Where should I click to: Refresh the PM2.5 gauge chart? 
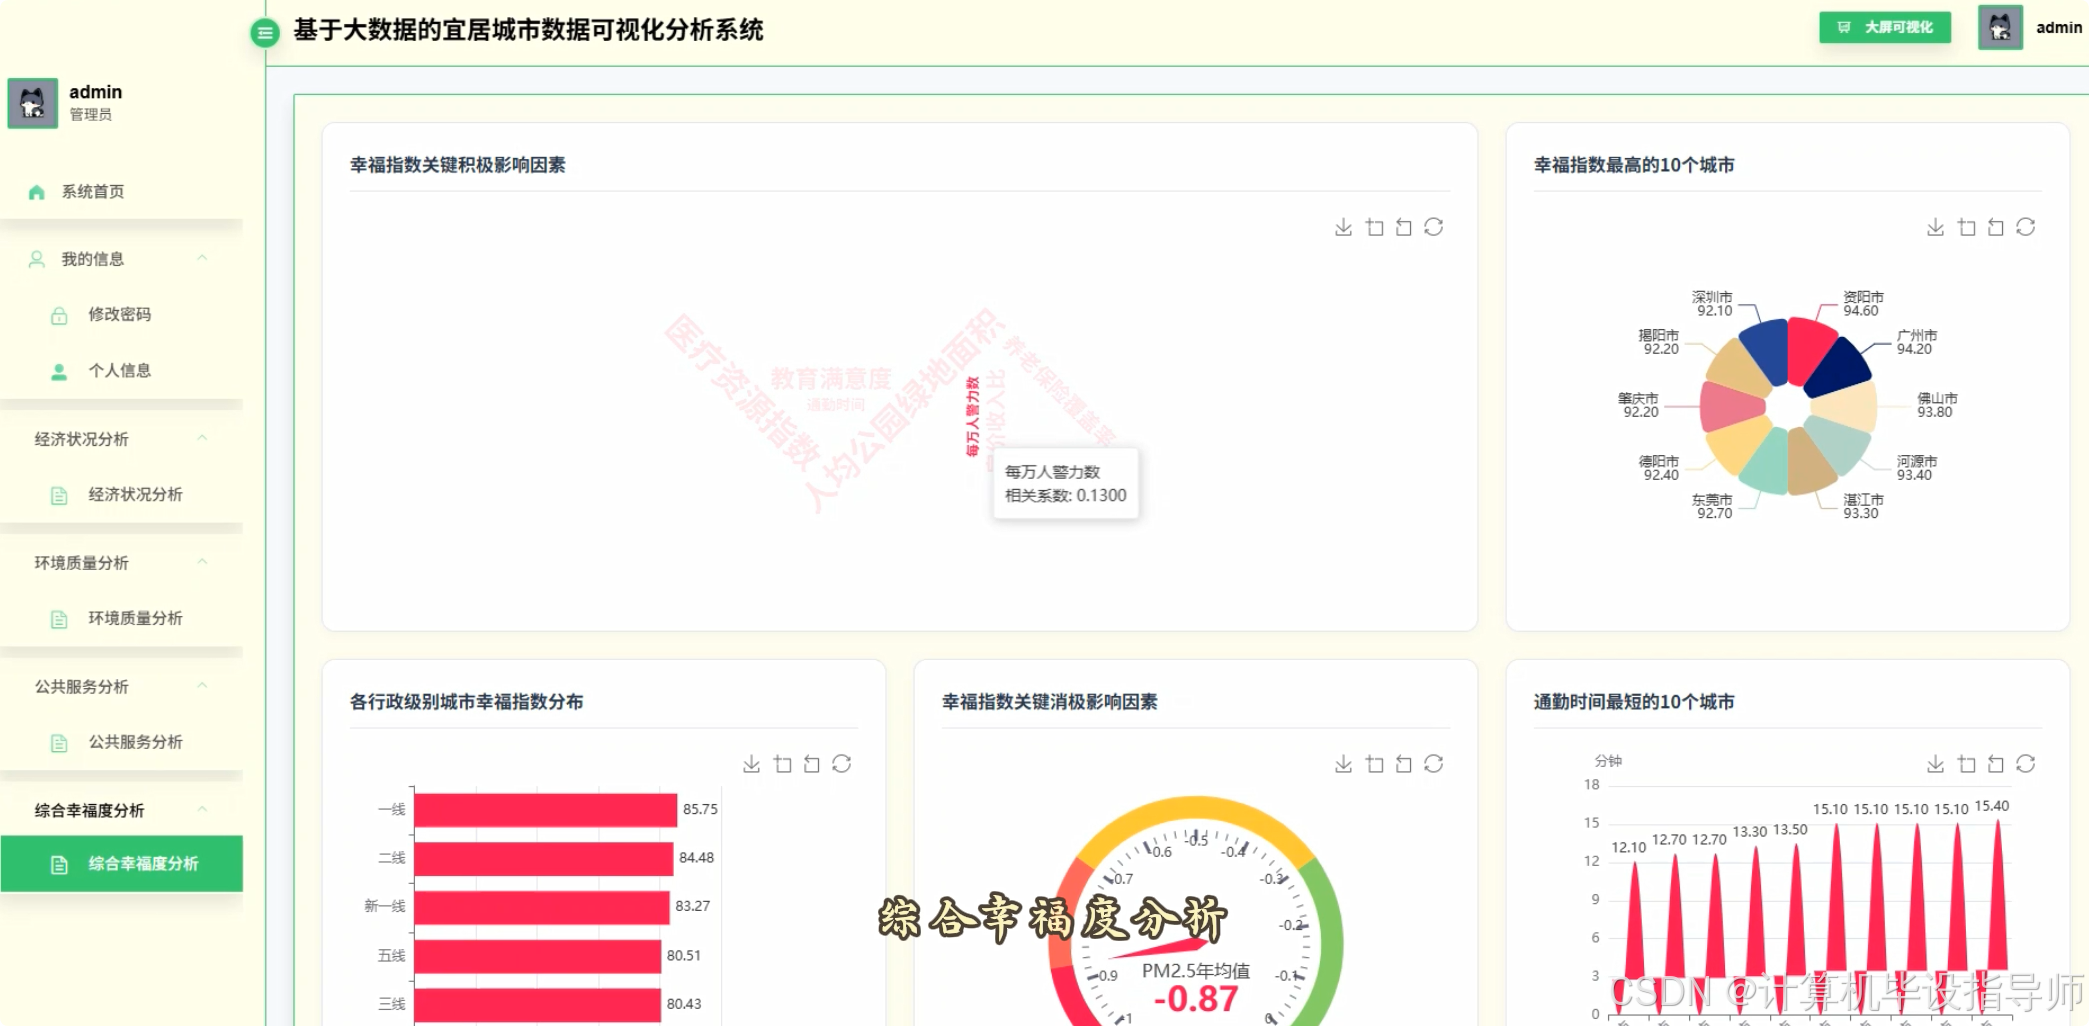point(1434,763)
